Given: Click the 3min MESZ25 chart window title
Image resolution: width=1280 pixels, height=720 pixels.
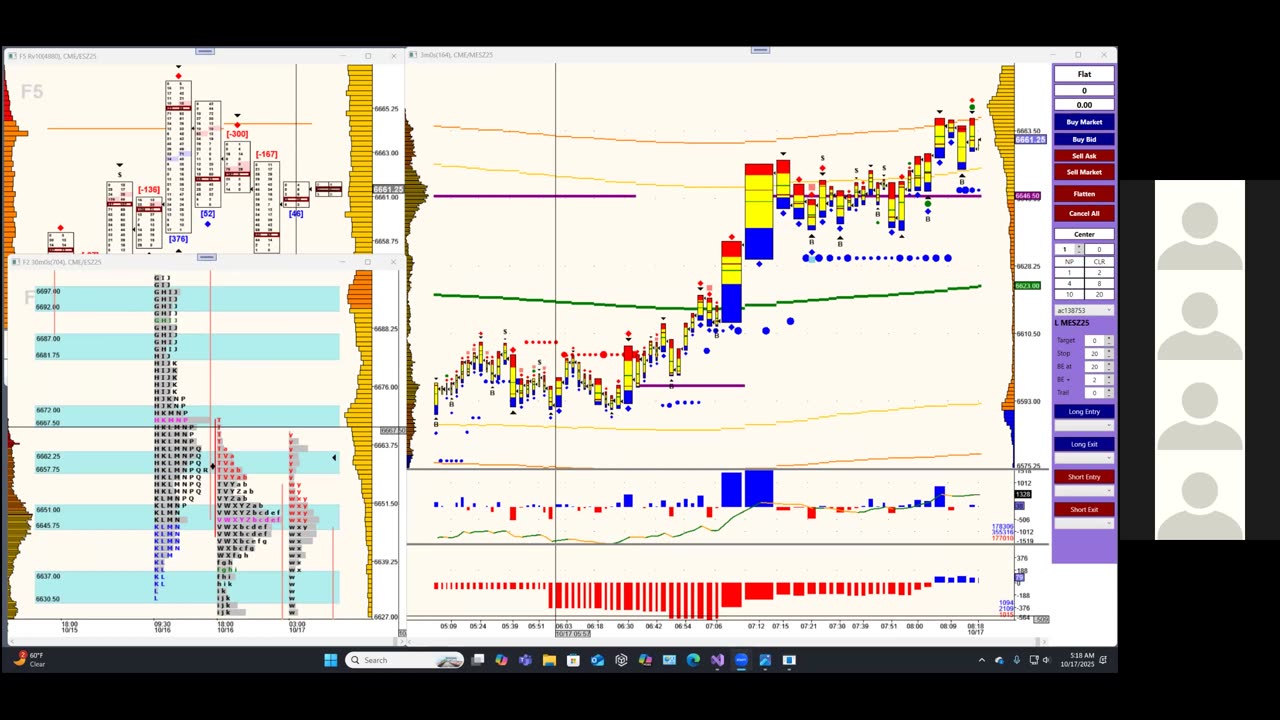Looking at the screenshot, I should 456,55.
